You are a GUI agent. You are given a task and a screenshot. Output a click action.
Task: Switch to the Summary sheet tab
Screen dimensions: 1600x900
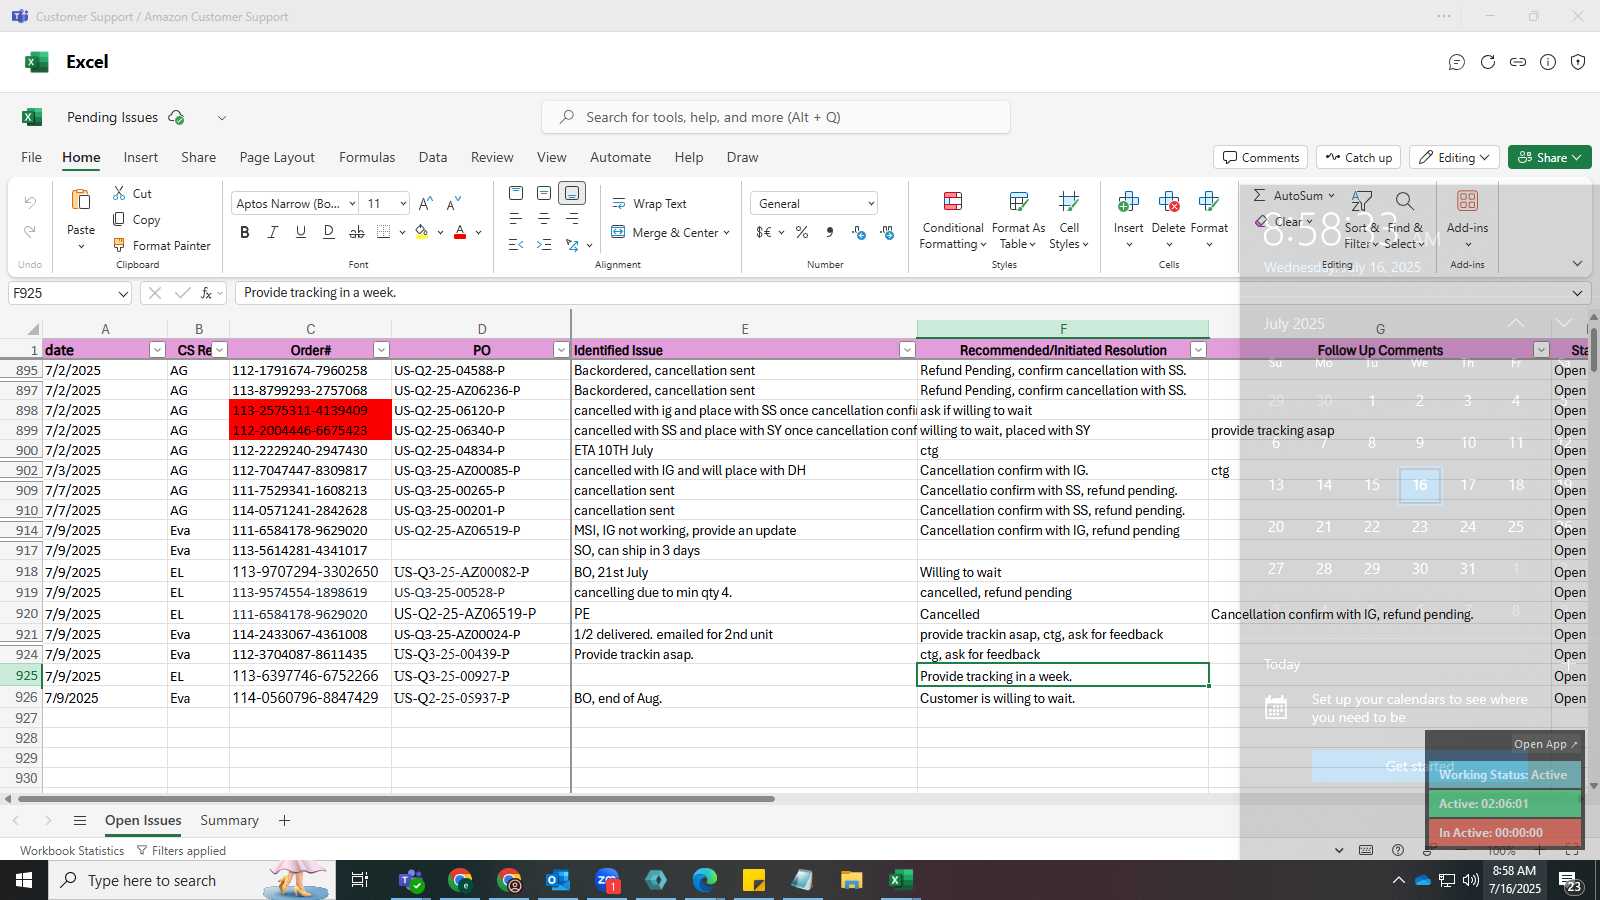pos(229,820)
